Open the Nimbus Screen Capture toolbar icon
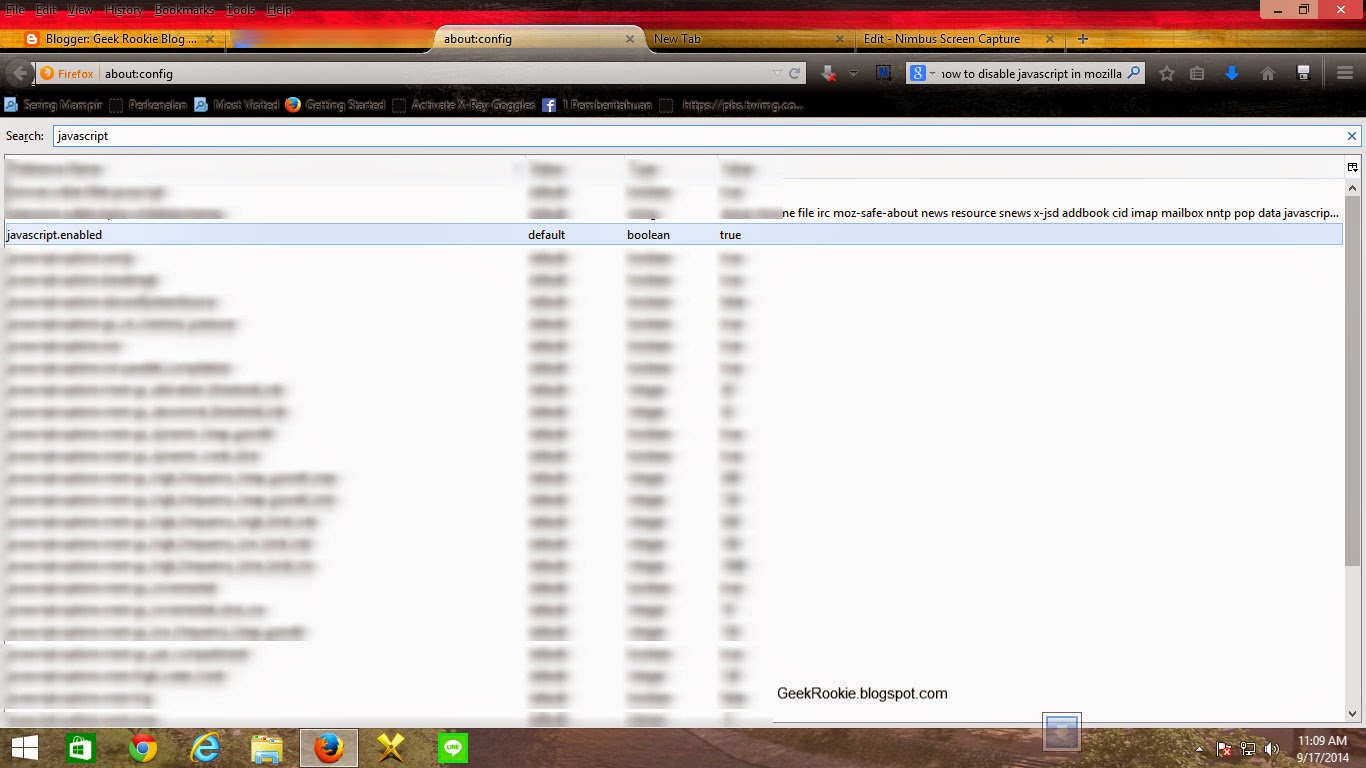The height and width of the screenshot is (768, 1366). [884, 73]
